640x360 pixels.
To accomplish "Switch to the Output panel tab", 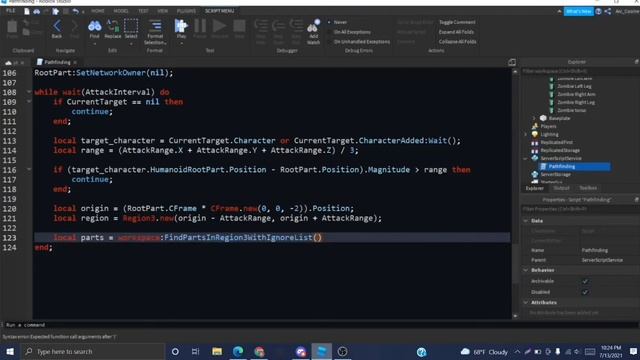I will pos(561,188).
